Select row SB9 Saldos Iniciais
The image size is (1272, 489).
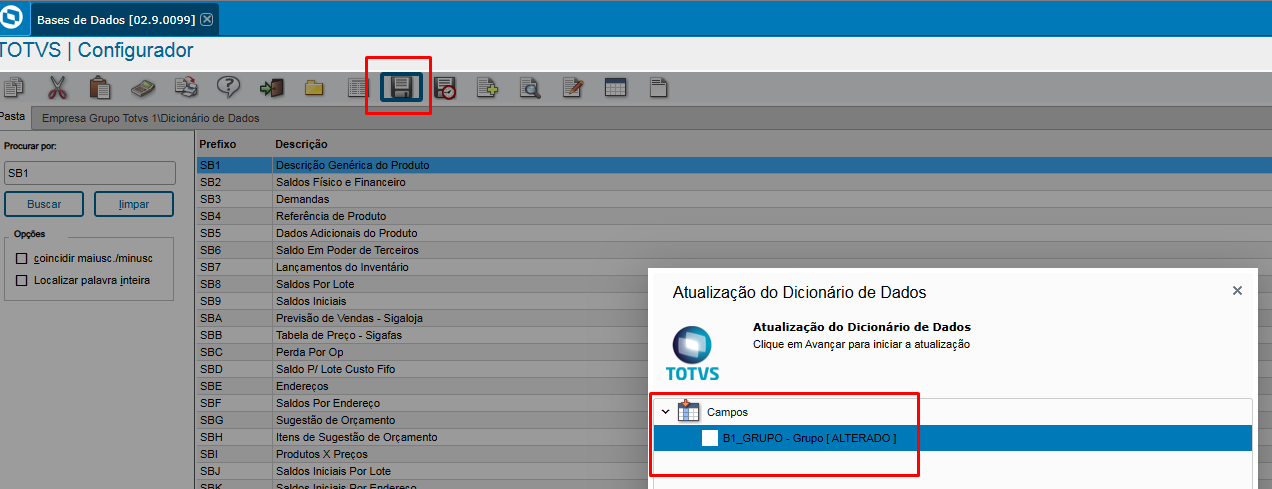coord(421,301)
